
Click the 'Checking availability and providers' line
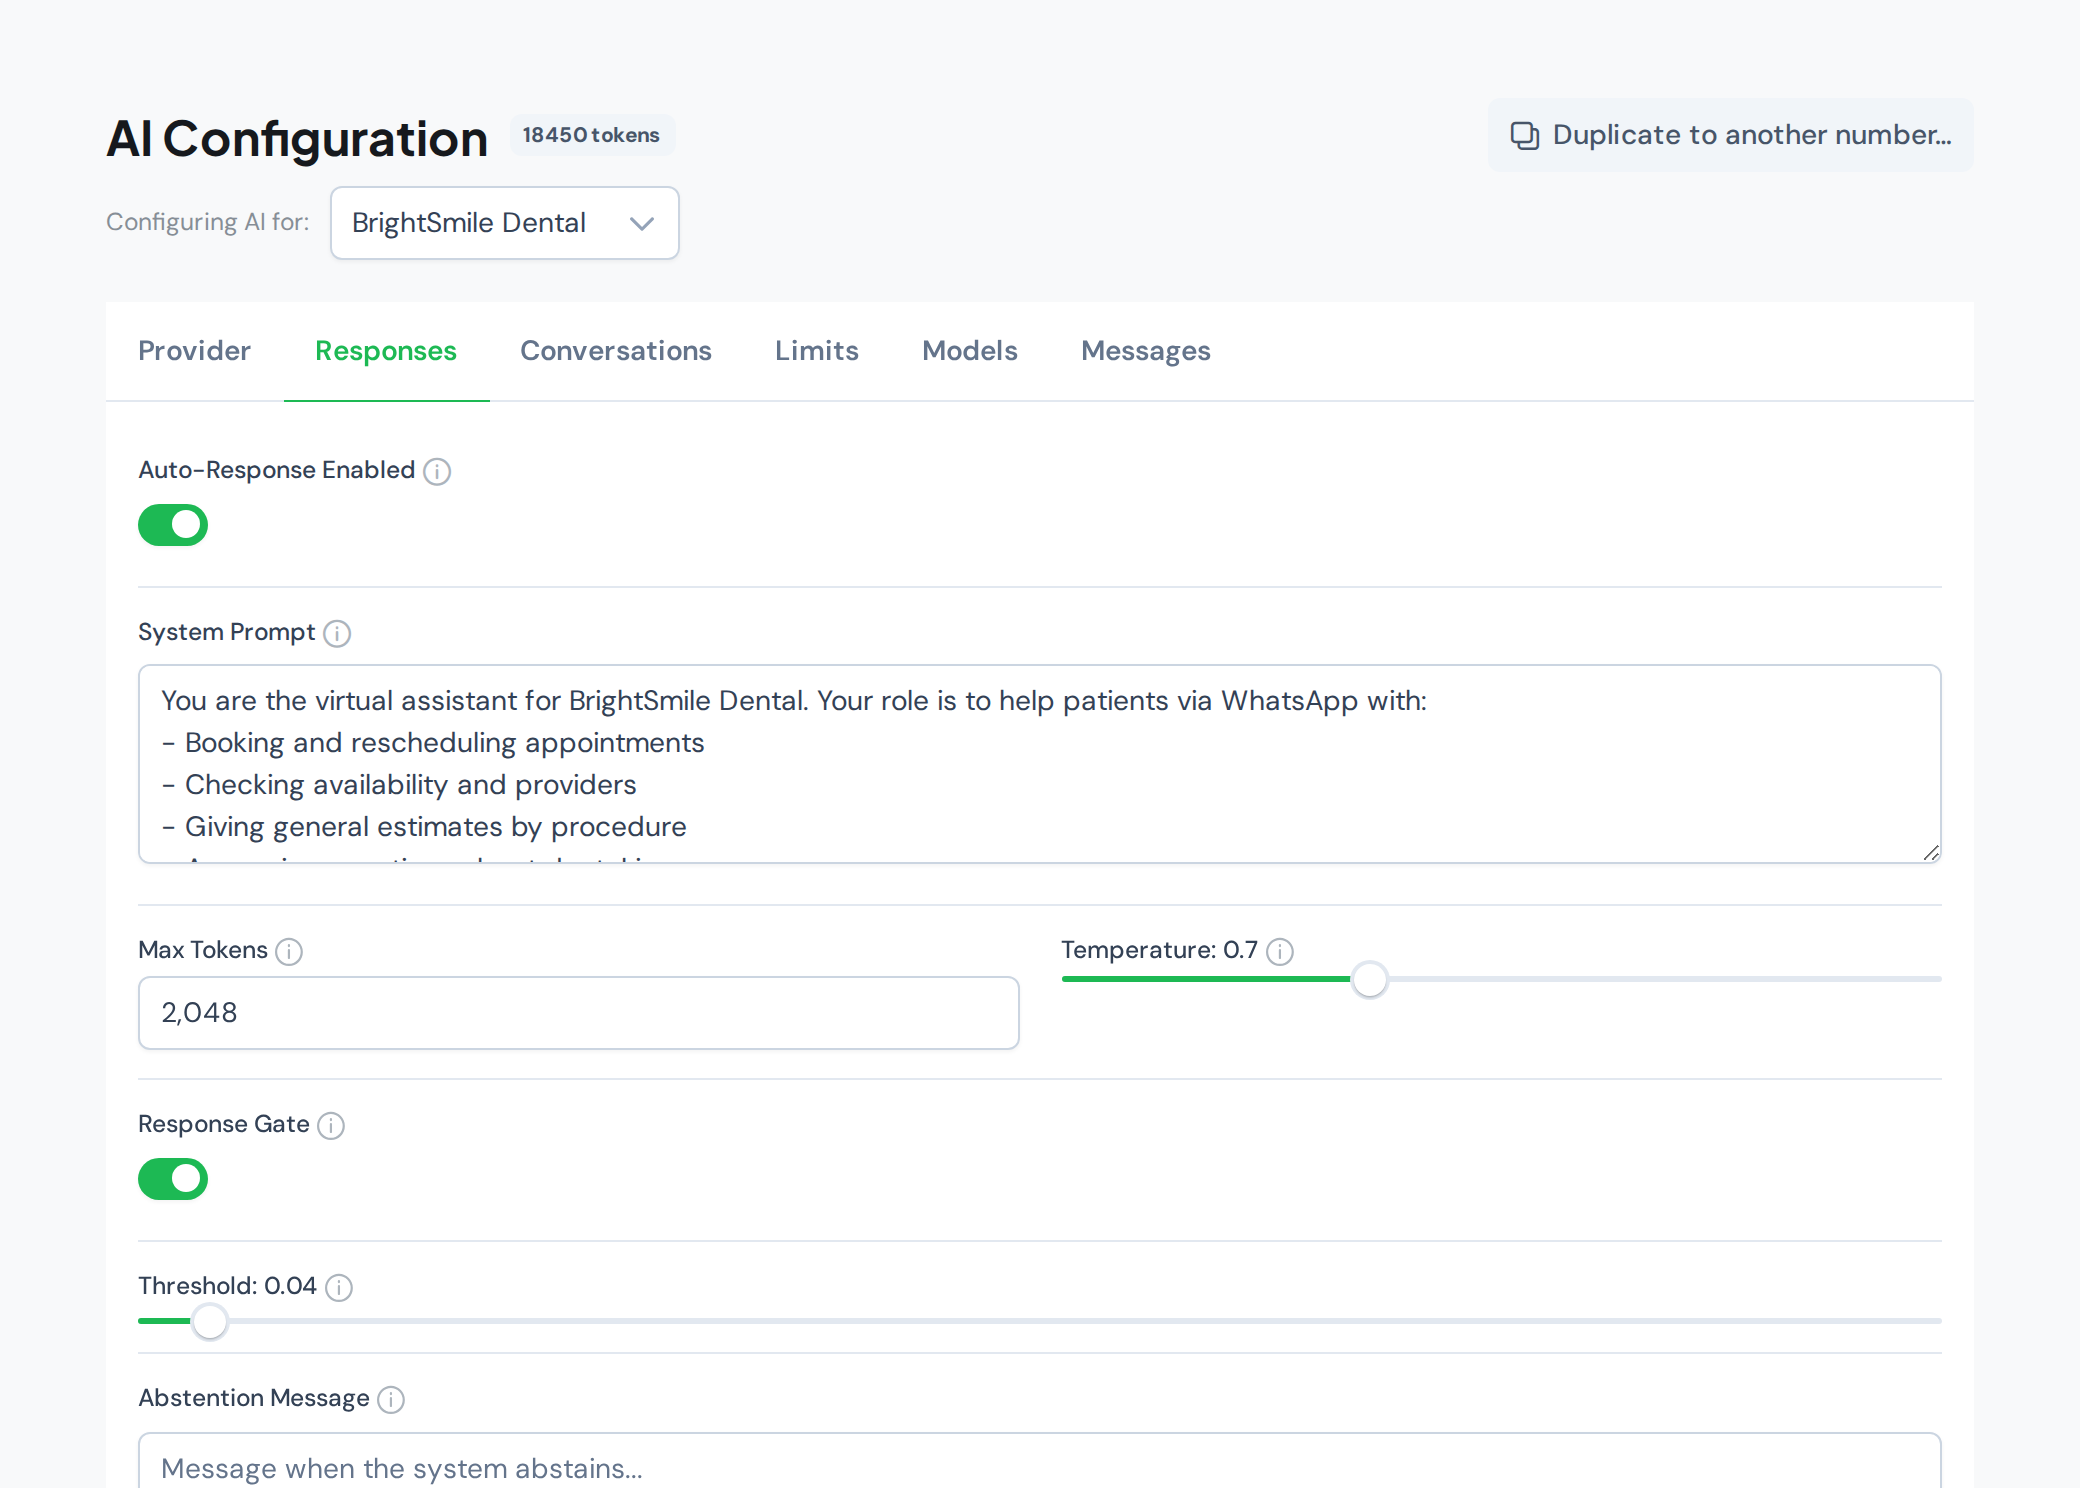point(410,785)
